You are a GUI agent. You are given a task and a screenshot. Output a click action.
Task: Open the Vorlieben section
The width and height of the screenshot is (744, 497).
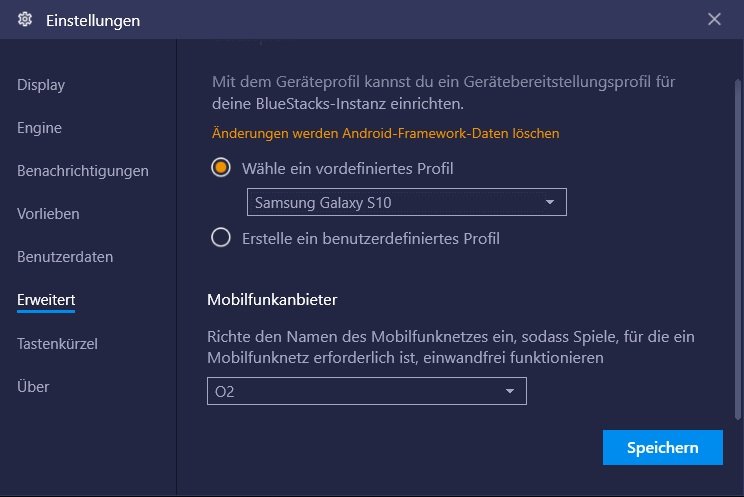(48, 214)
